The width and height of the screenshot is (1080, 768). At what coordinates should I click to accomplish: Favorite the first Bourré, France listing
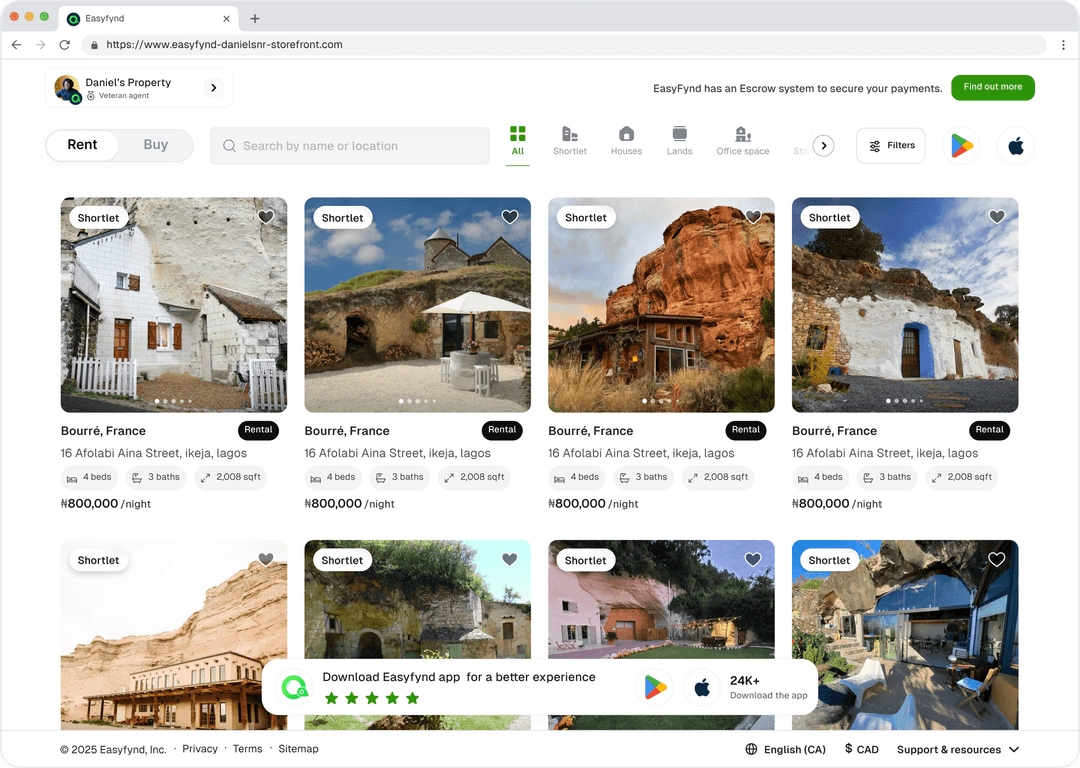(x=265, y=217)
